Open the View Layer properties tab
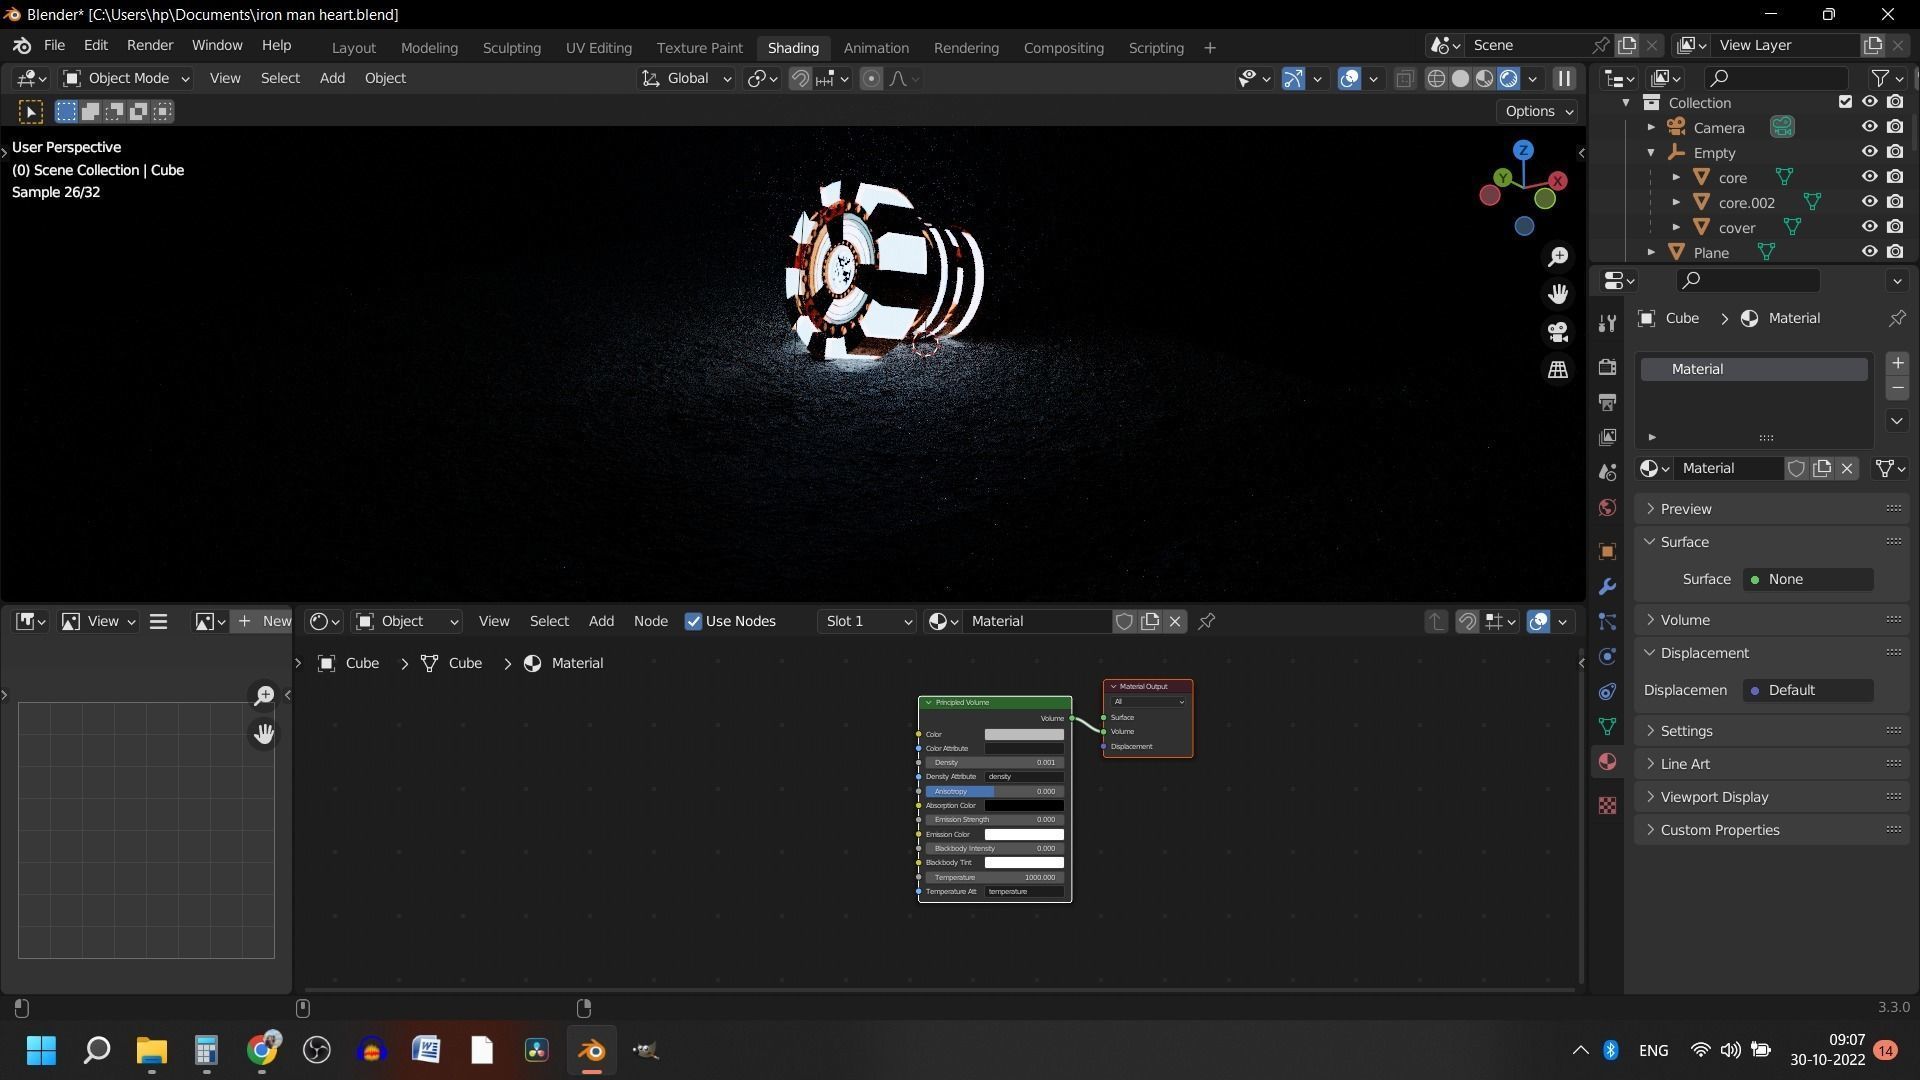Image resolution: width=1920 pixels, height=1080 pixels. point(1607,437)
